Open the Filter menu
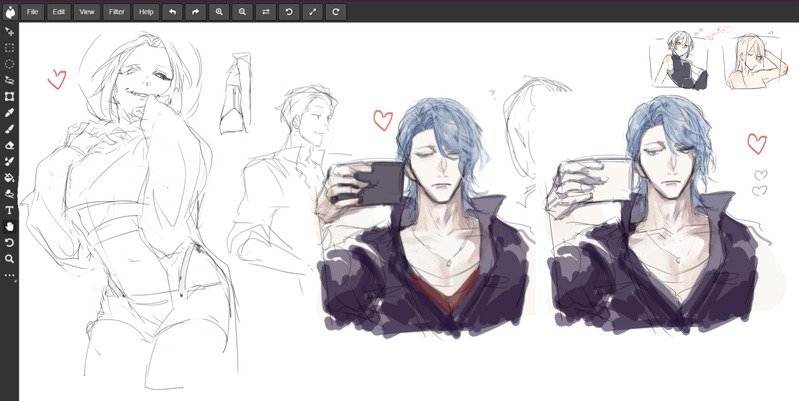This screenshot has width=799, height=401. [x=117, y=12]
